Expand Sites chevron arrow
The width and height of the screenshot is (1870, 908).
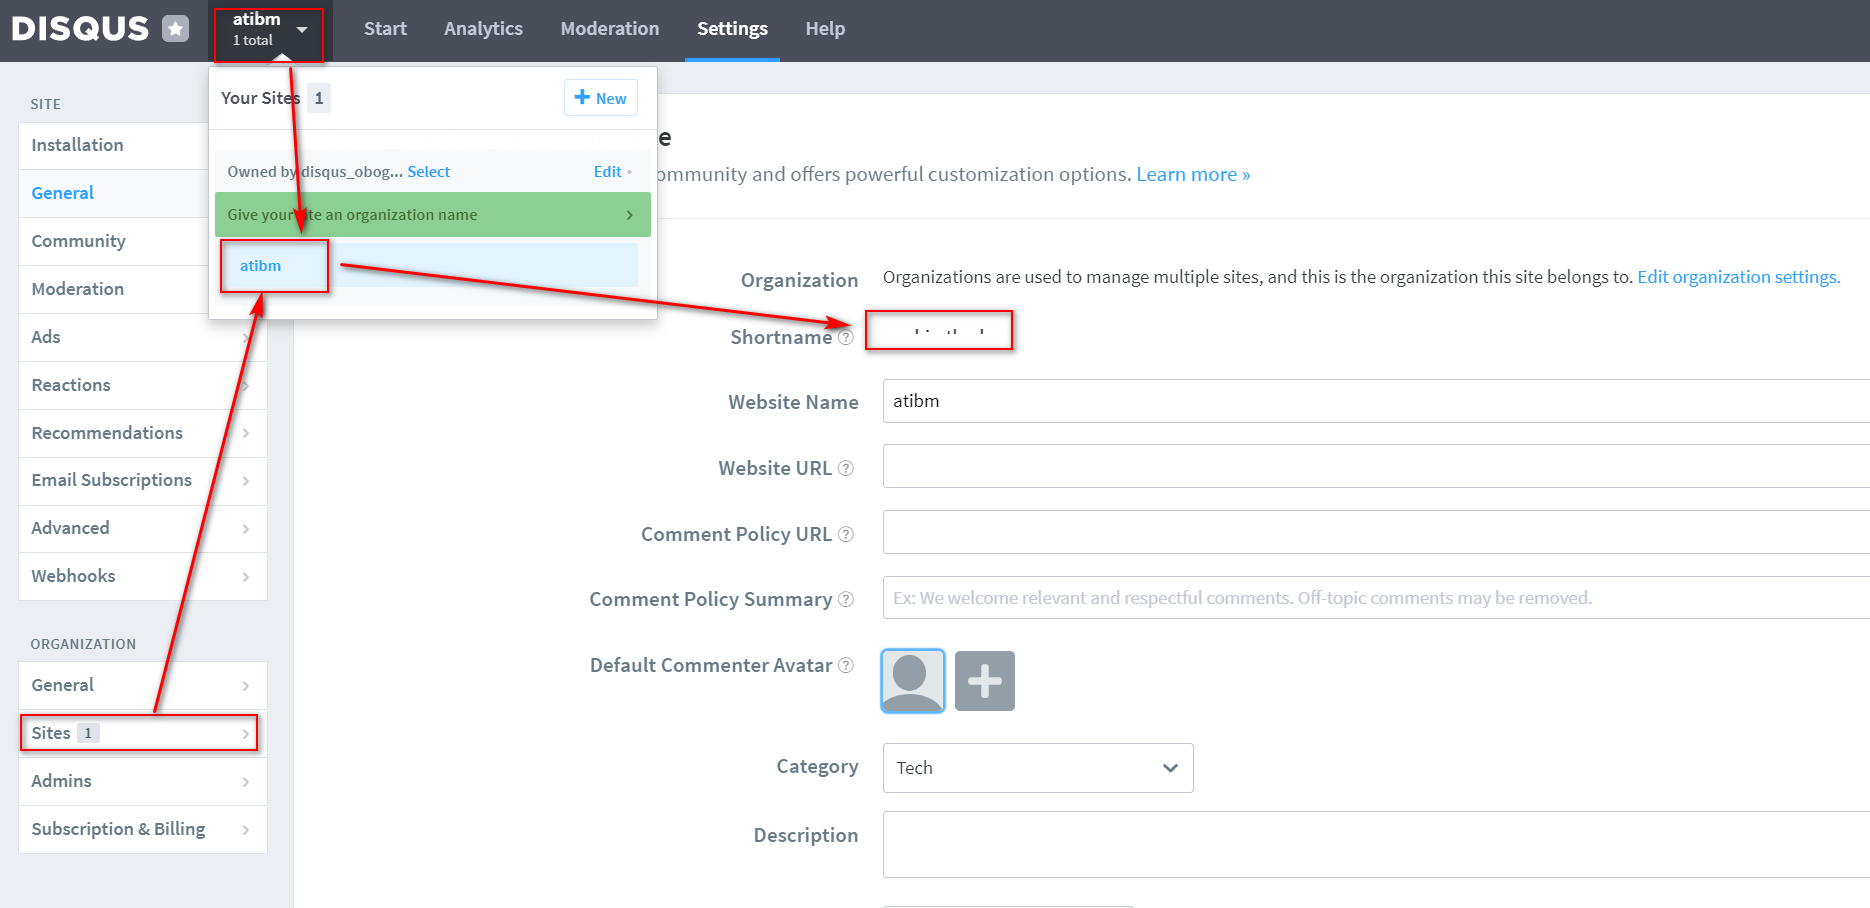pyautogui.click(x=246, y=734)
